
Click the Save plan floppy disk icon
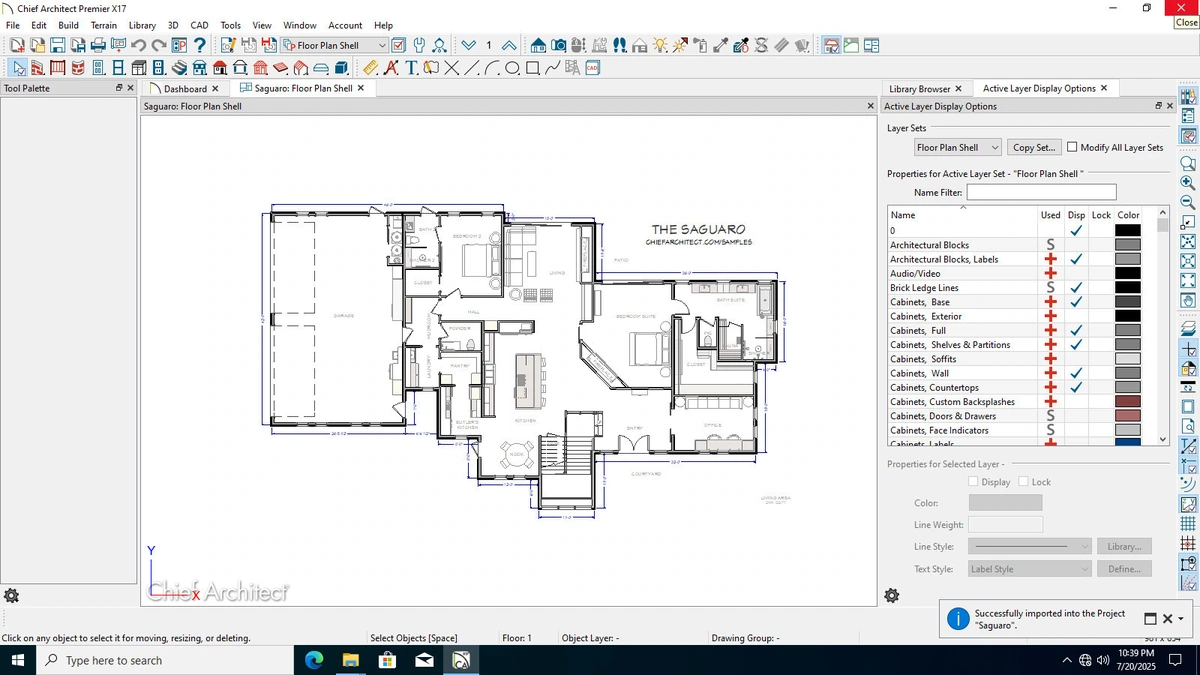57,45
